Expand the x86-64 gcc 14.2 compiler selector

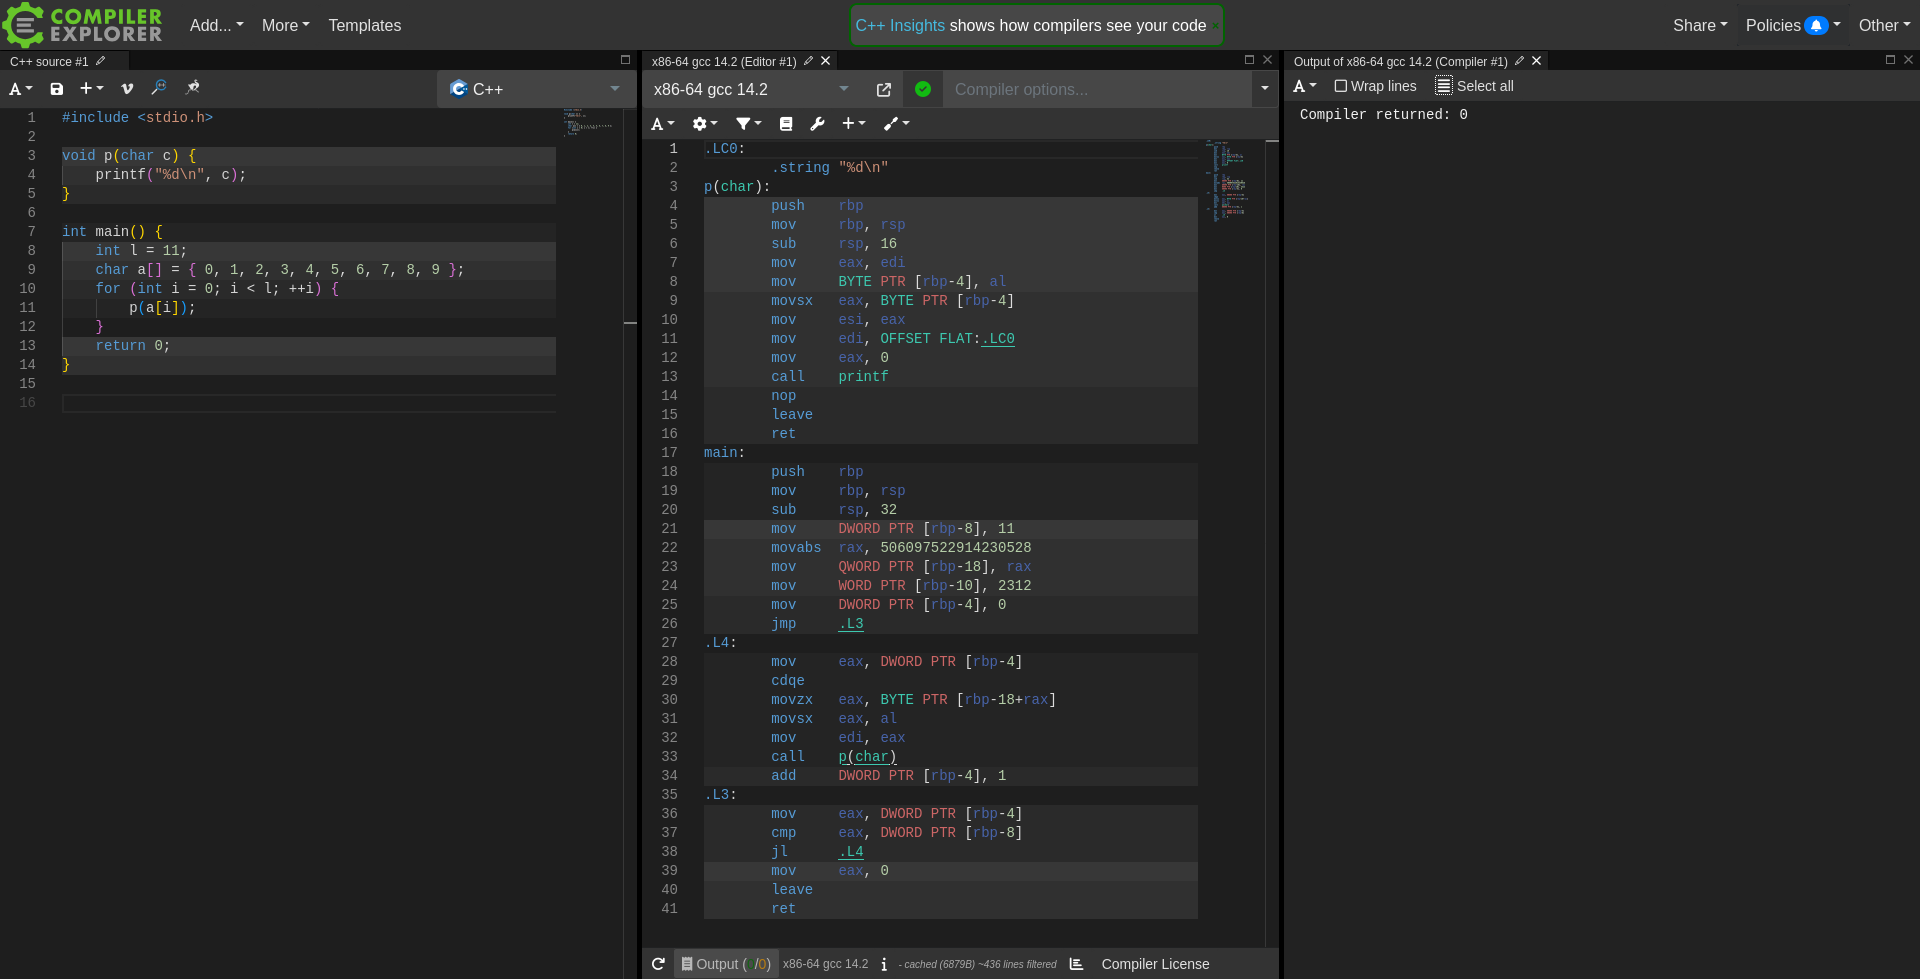click(x=750, y=90)
